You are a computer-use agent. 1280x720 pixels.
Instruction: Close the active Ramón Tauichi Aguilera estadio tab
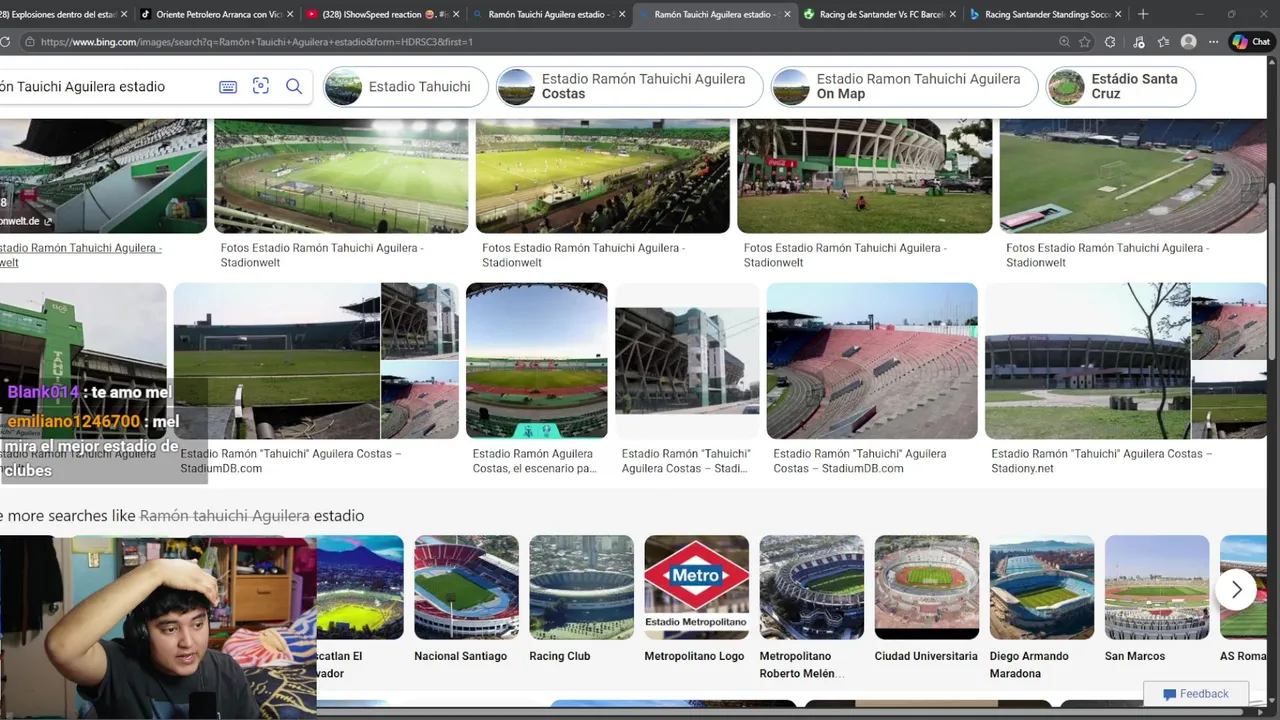click(787, 14)
